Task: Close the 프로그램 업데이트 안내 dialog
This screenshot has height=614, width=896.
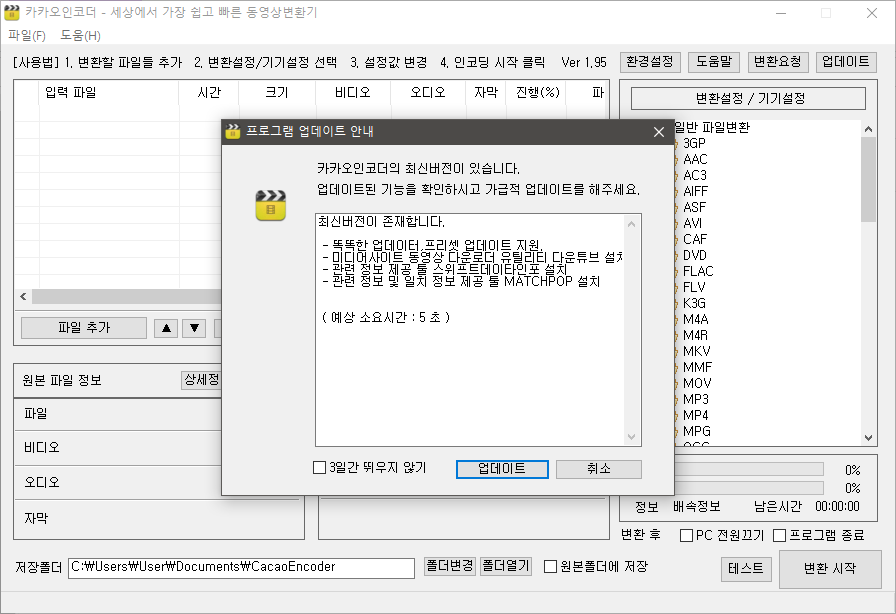Action: point(658,132)
